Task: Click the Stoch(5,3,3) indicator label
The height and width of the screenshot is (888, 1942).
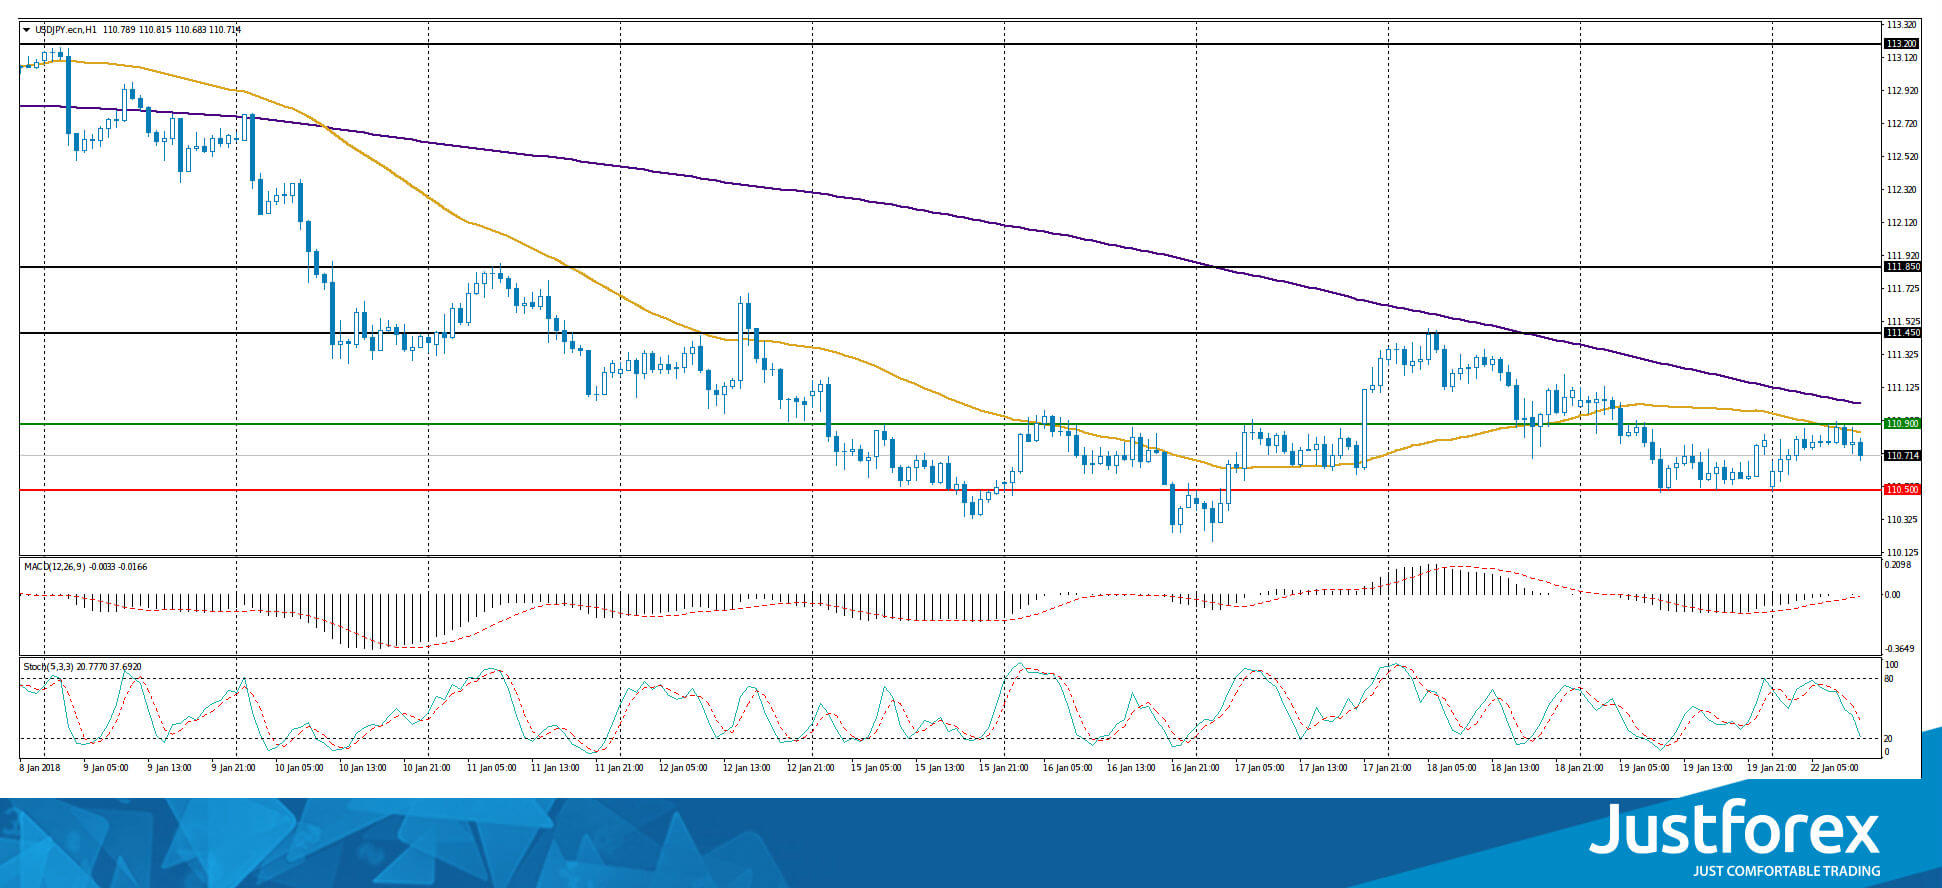Action: point(50,666)
